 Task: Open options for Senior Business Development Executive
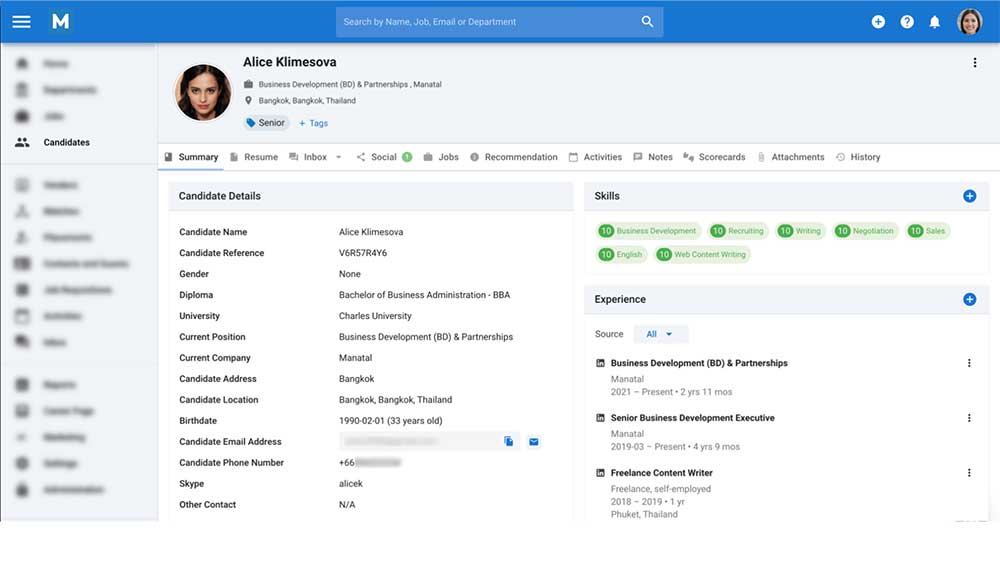(969, 418)
